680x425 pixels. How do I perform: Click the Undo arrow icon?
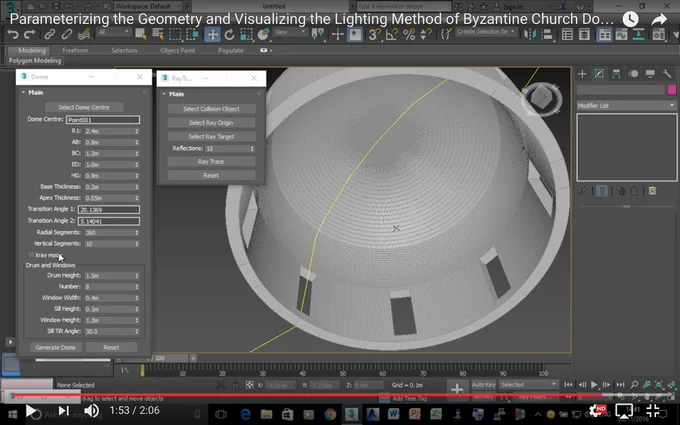pos(13,34)
